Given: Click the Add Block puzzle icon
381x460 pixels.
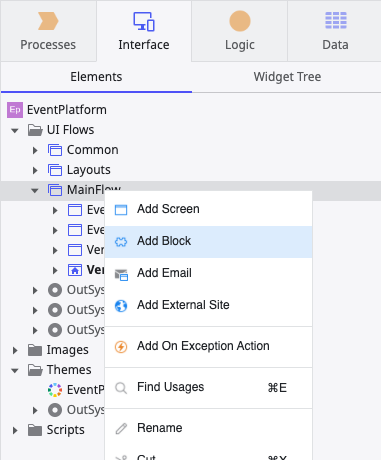Looking at the screenshot, I should [x=121, y=242].
